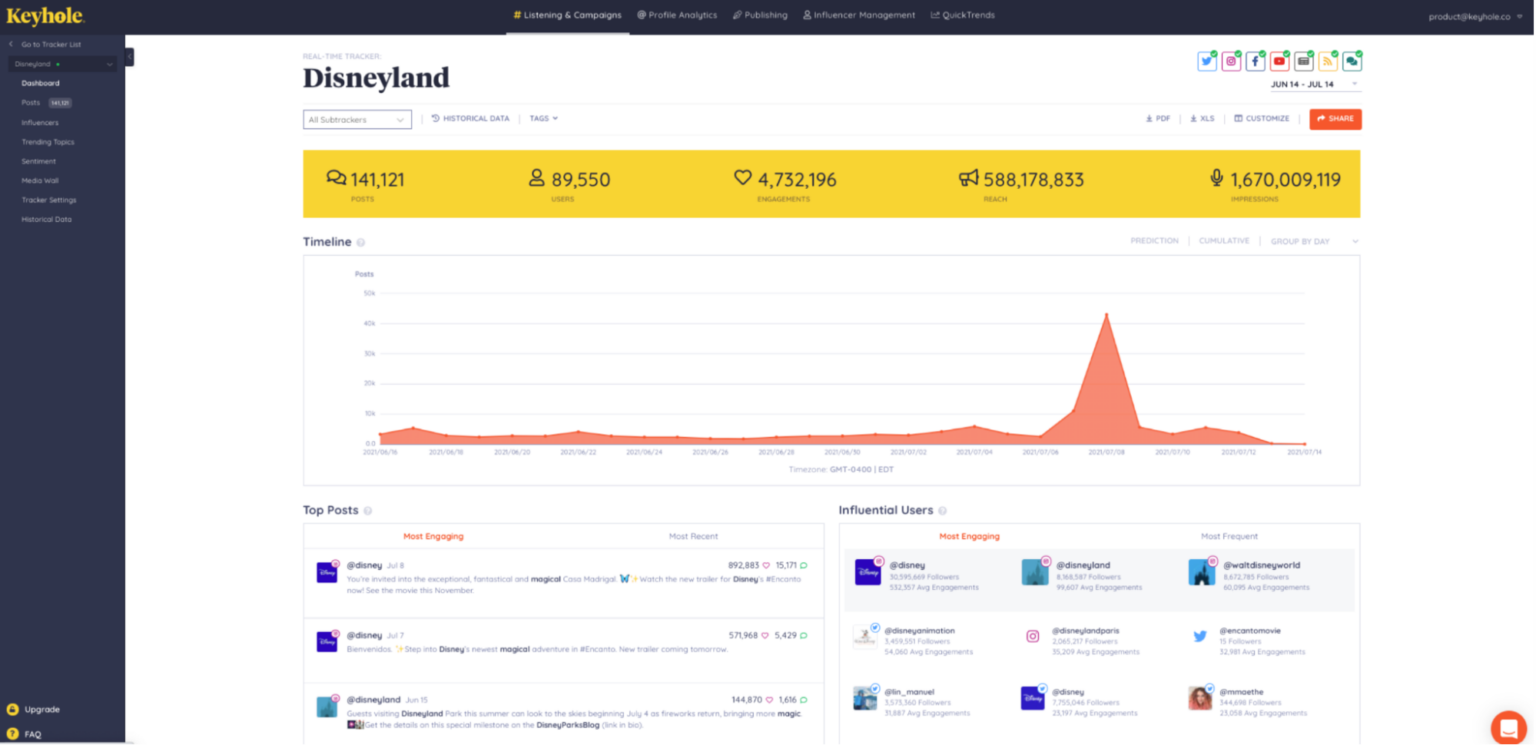Open the orange chat support widget

(x=1508, y=727)
